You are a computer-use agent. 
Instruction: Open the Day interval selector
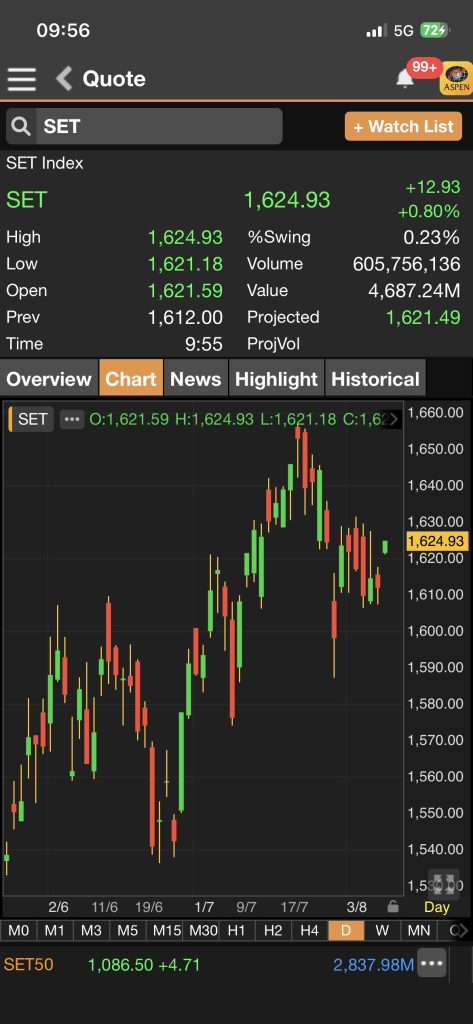click(436, 906)
